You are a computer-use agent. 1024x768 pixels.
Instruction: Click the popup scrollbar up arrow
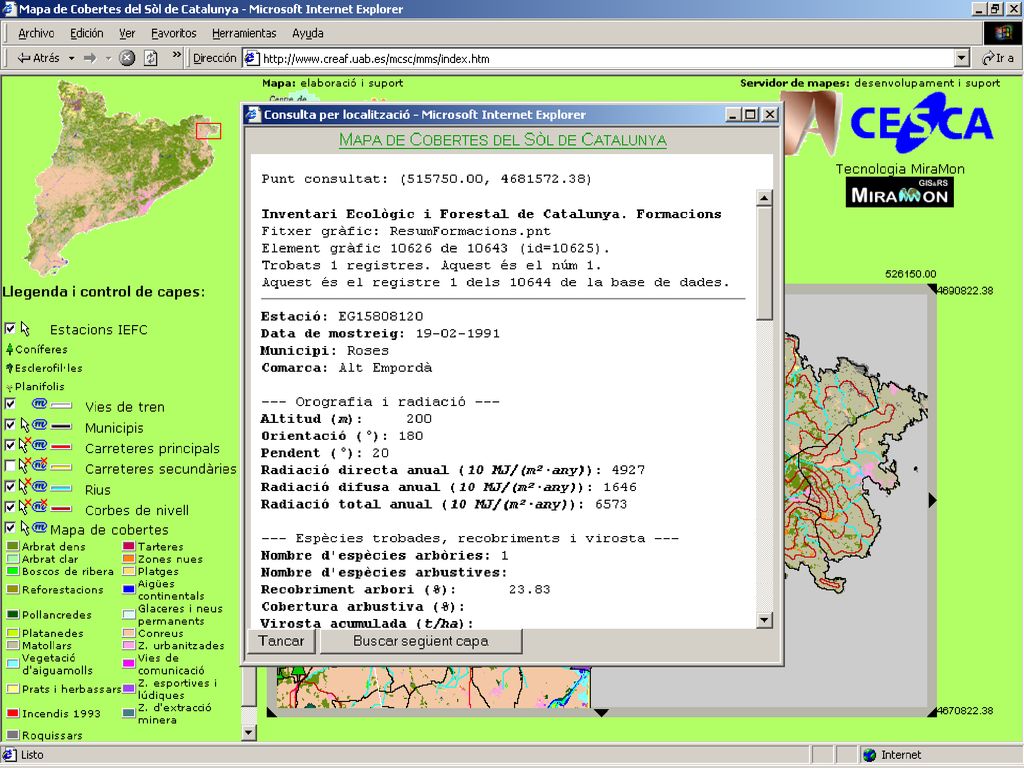click(x=763, y=197)
